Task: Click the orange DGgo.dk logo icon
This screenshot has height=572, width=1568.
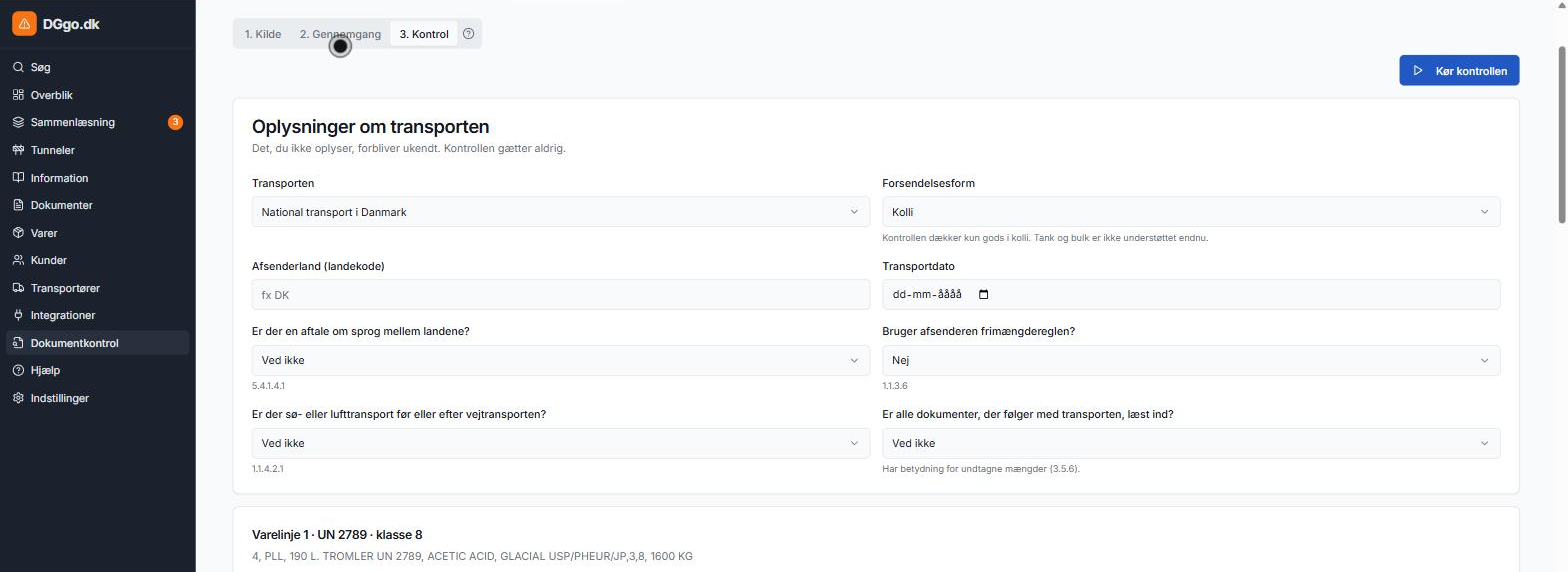Action: point(24,24)
